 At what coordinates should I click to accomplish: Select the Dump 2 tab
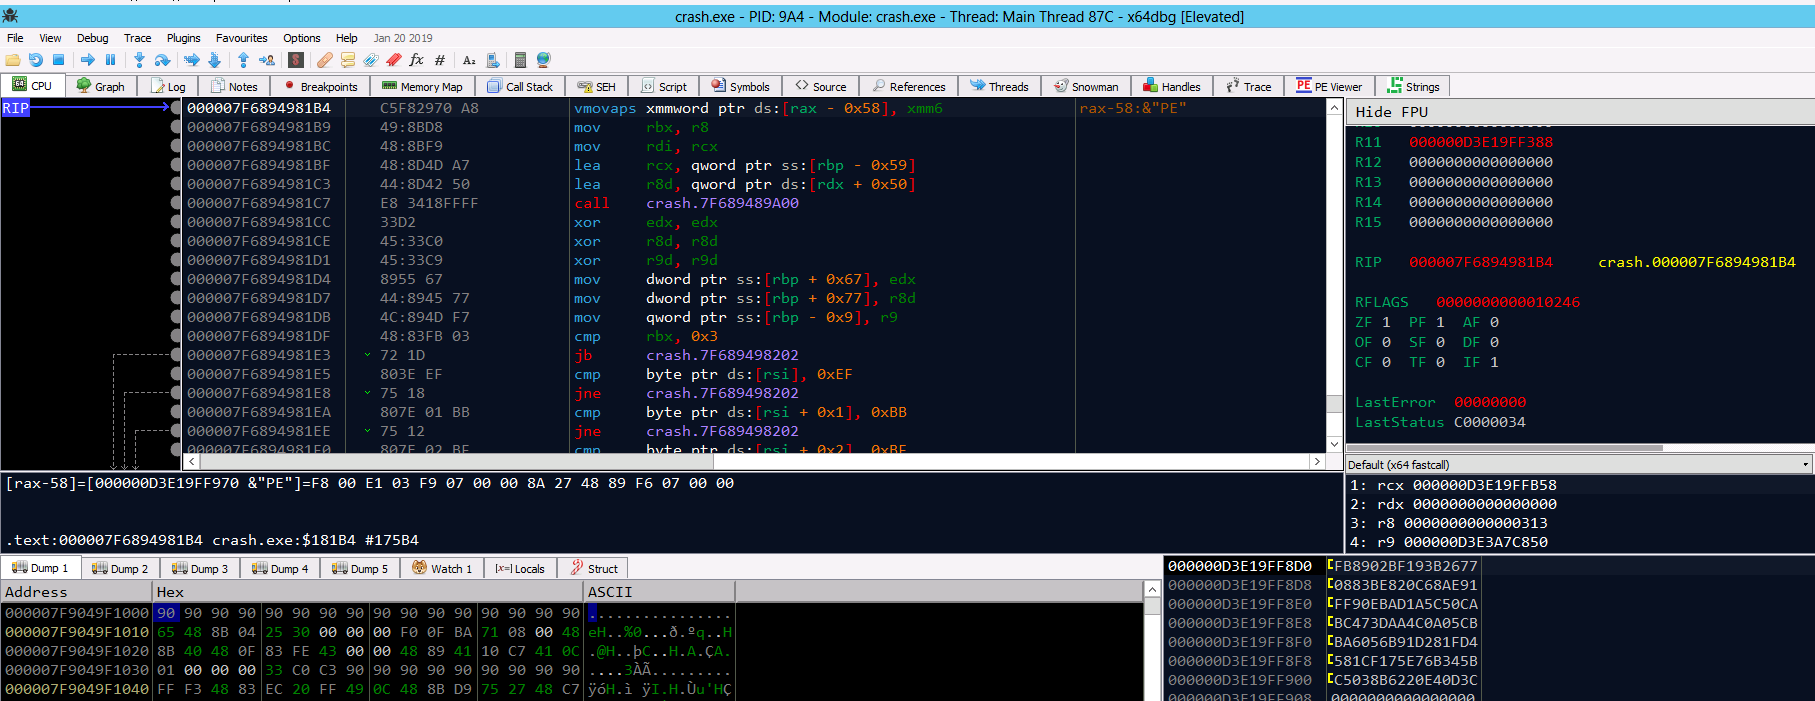[x=120, y=568]
